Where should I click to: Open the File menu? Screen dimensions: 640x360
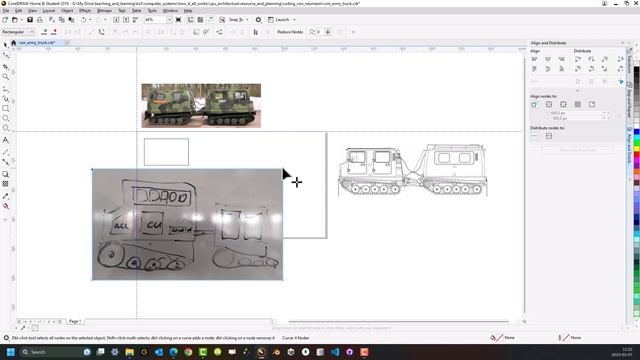(6, 11)
